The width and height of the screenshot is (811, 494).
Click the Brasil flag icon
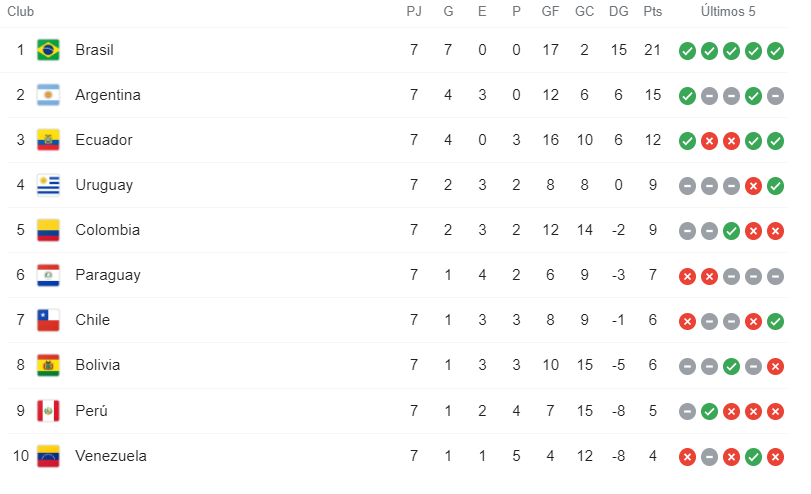tap(48, 50)
